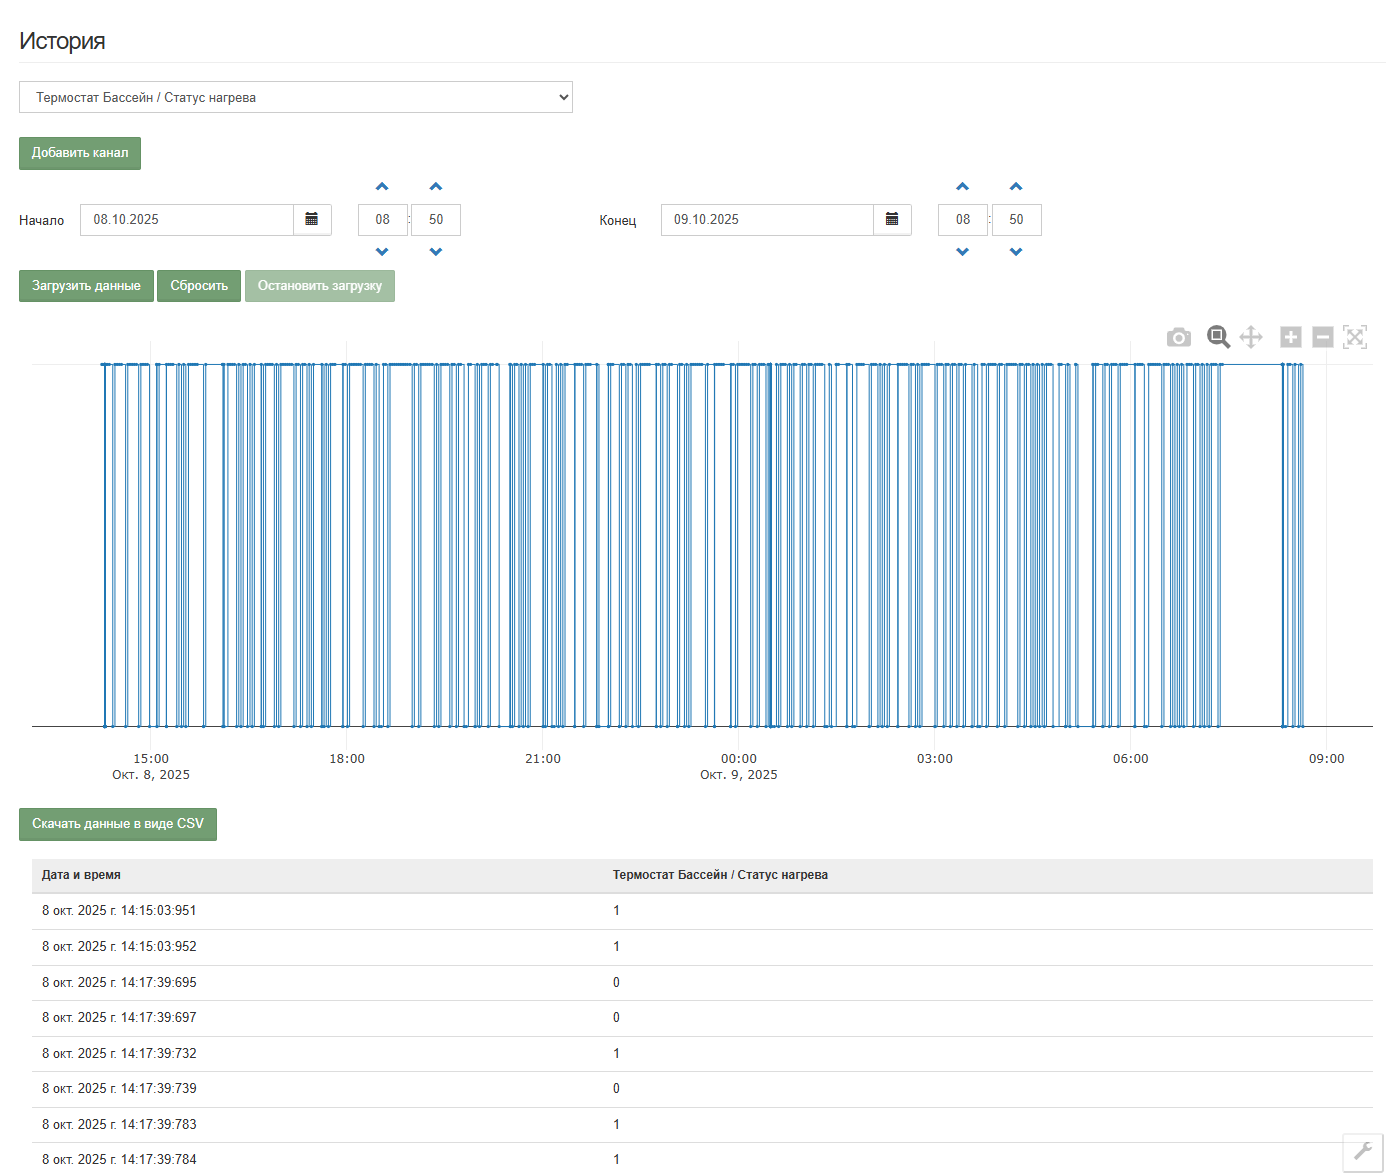The width and height of the screenshot is (1397, 1173).
Task: Open the start date calendar picker
Action: [x=312, y=220]
